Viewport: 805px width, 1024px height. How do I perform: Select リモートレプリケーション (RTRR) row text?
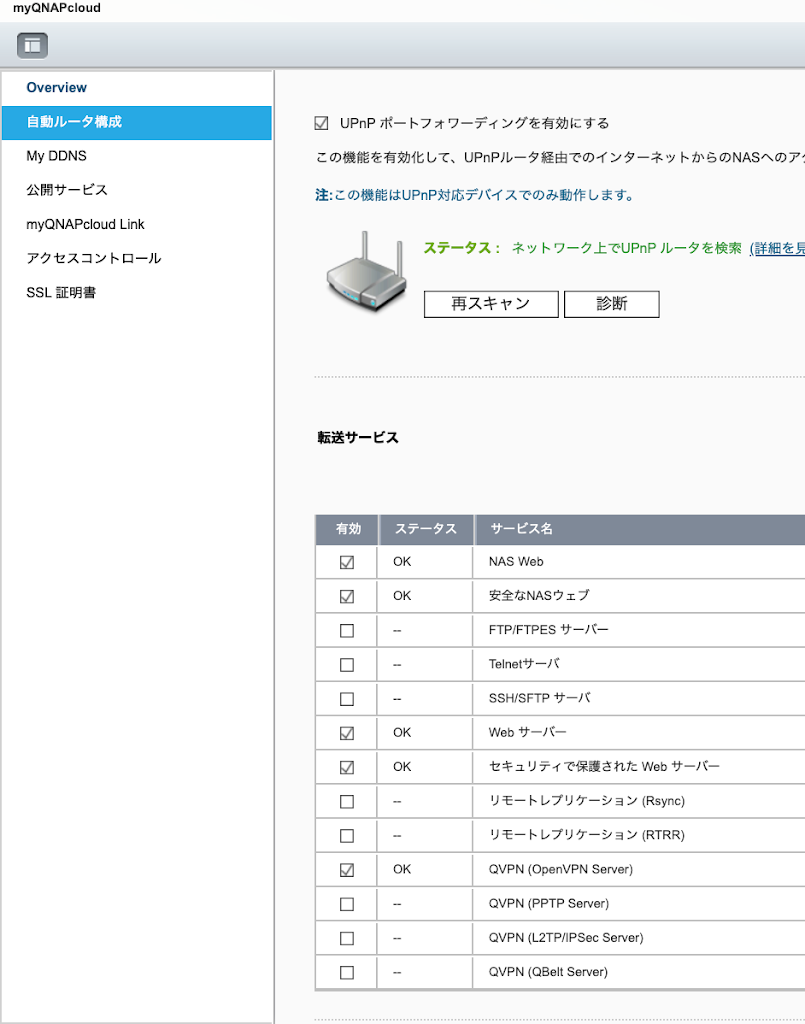(x=587, y=835)
